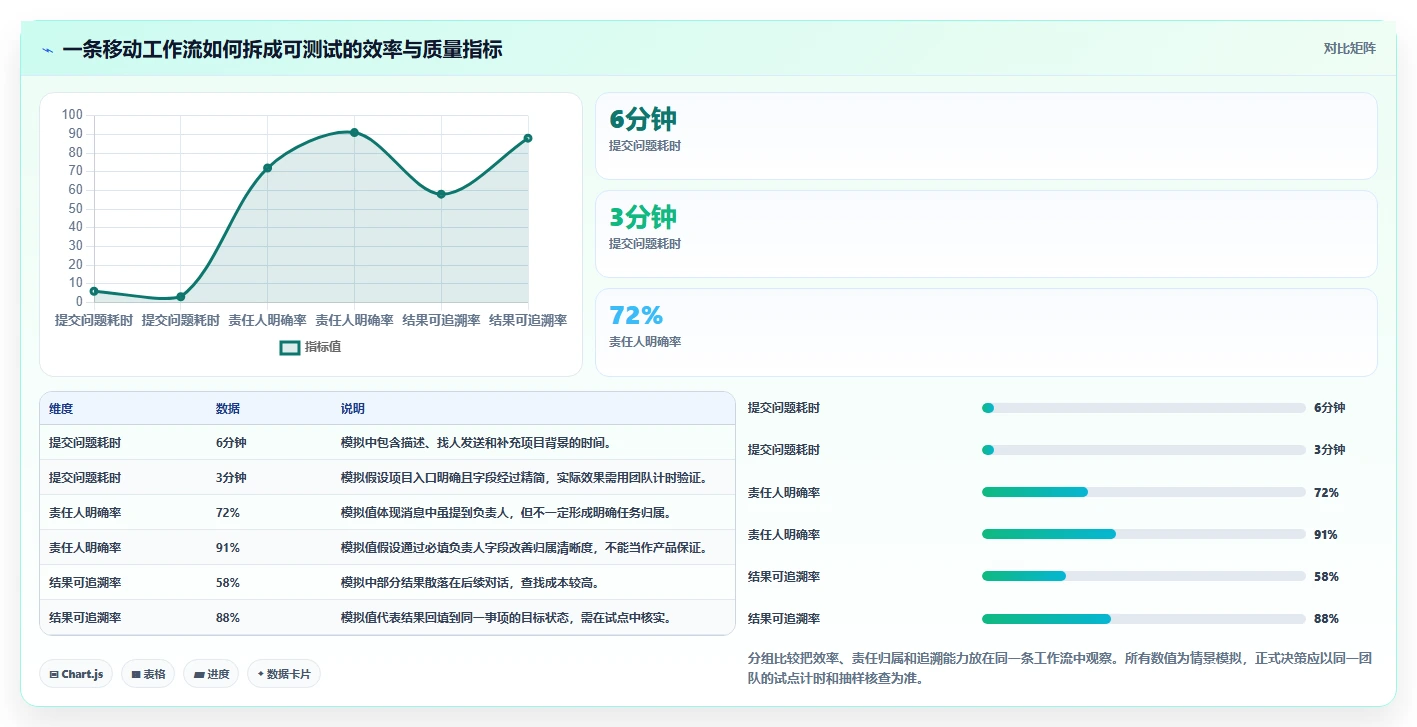Click the green 3分钟 metric card
This screenshot has width=1417, height=727.
[986, 234]
